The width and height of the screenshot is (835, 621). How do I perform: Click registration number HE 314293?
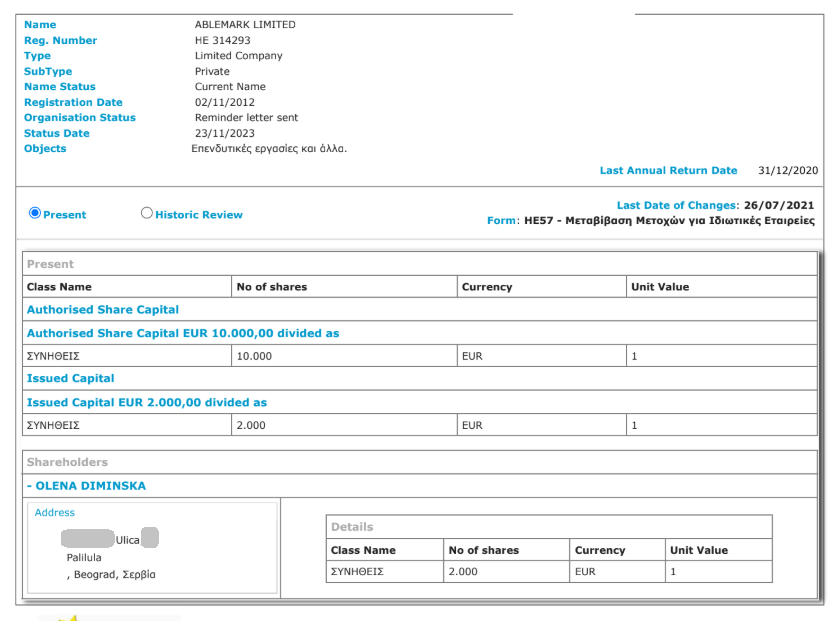pos(222,40)
